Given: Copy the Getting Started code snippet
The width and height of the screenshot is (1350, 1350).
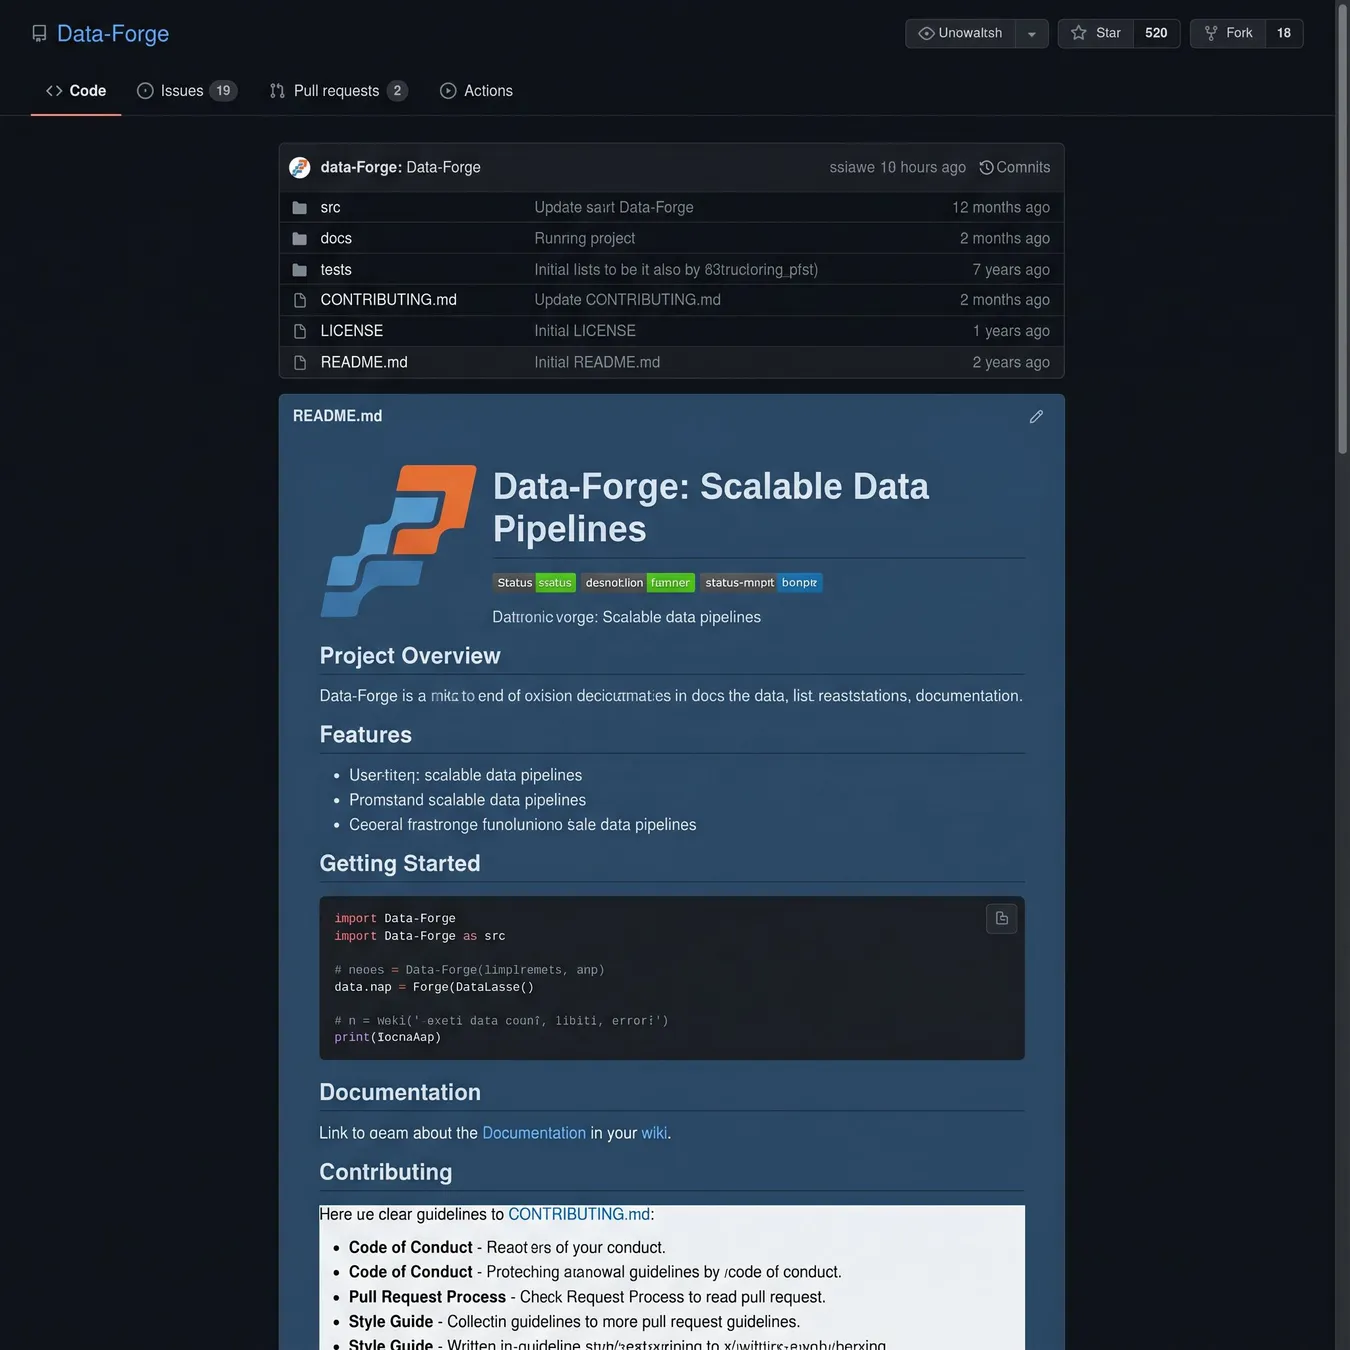Looking at the screenshot, I should (x=1001, y=918).
